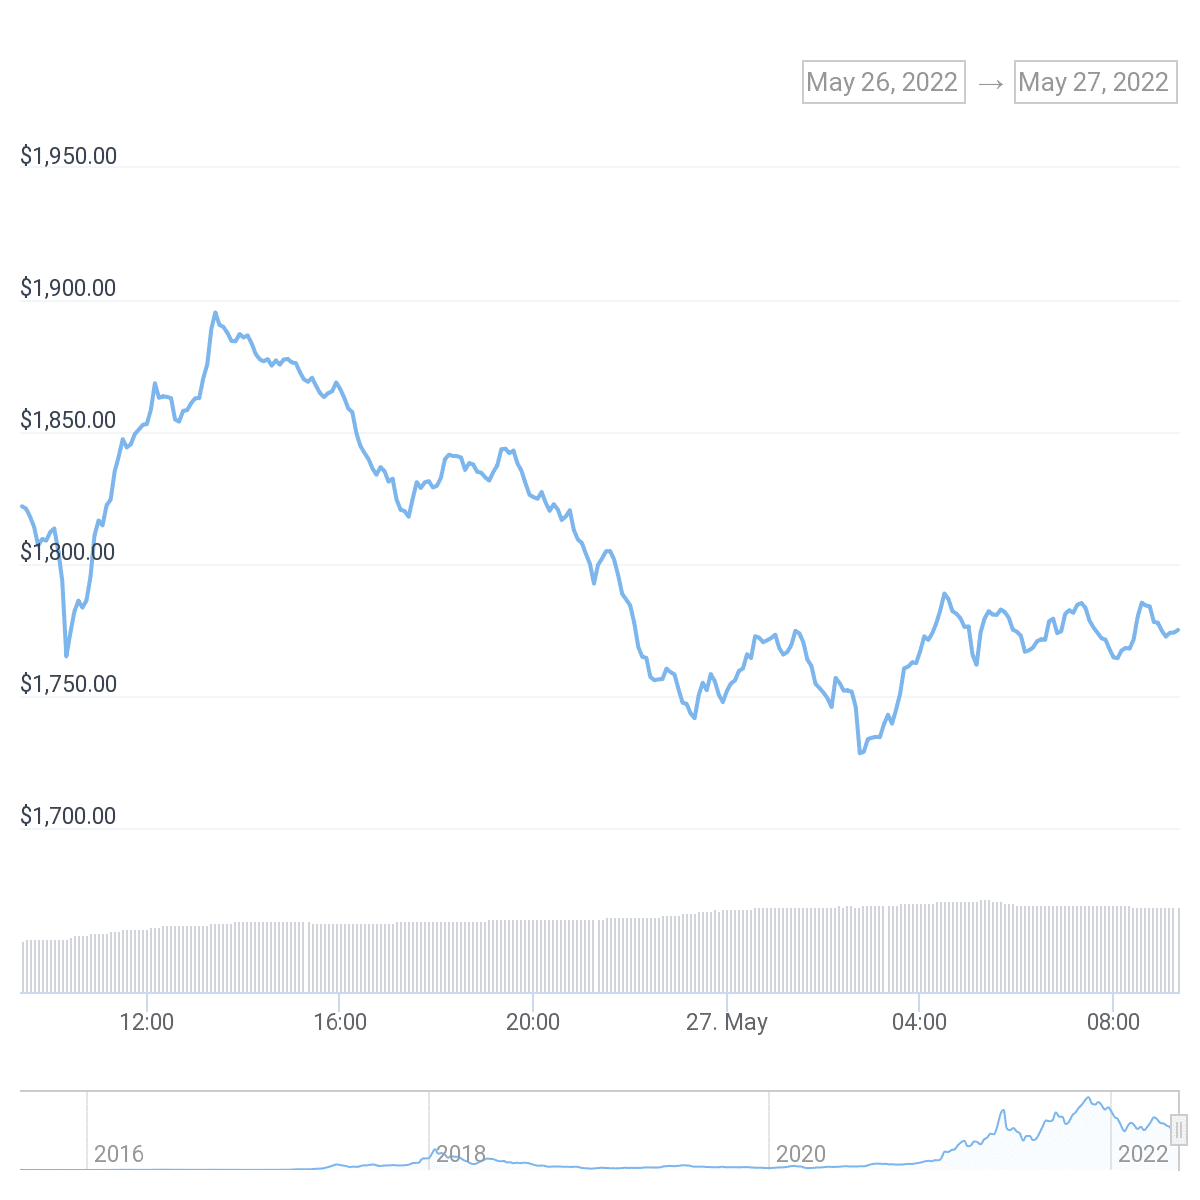Click the 16:00 time axis label
Screen dimensions: 1200x1200
(340, 1022)
